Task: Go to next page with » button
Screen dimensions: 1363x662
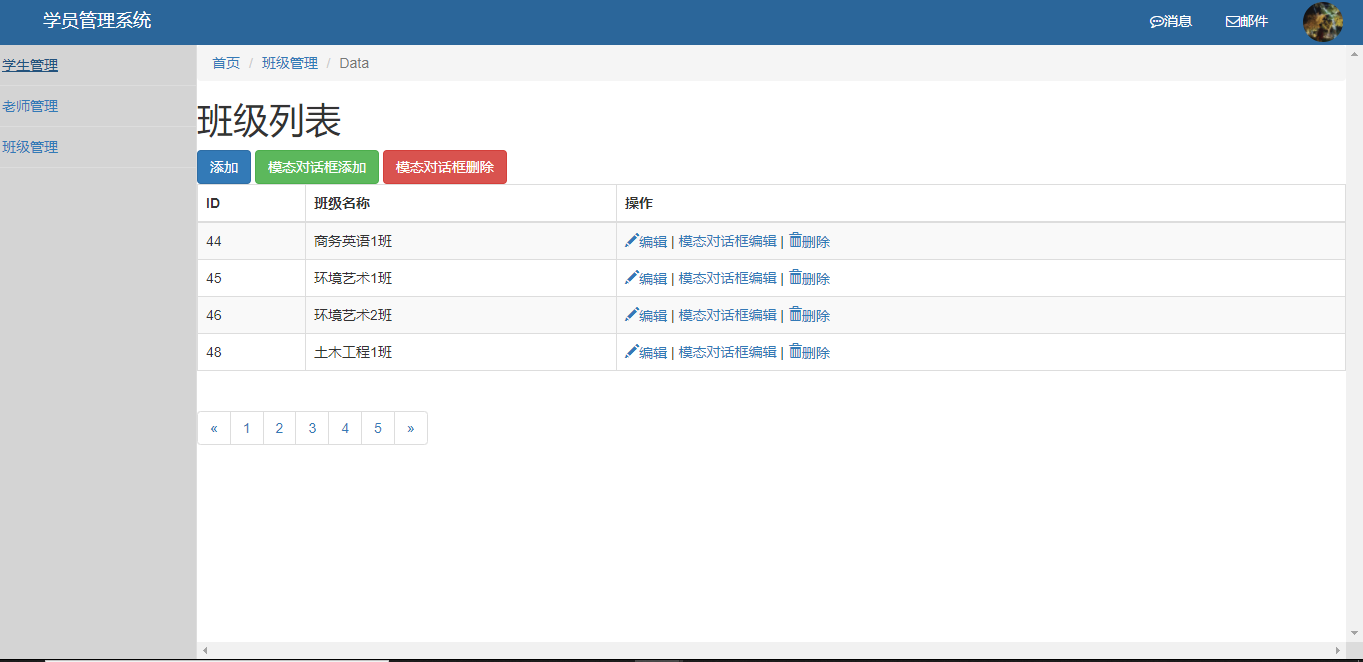Action: (x=411, y=428)
